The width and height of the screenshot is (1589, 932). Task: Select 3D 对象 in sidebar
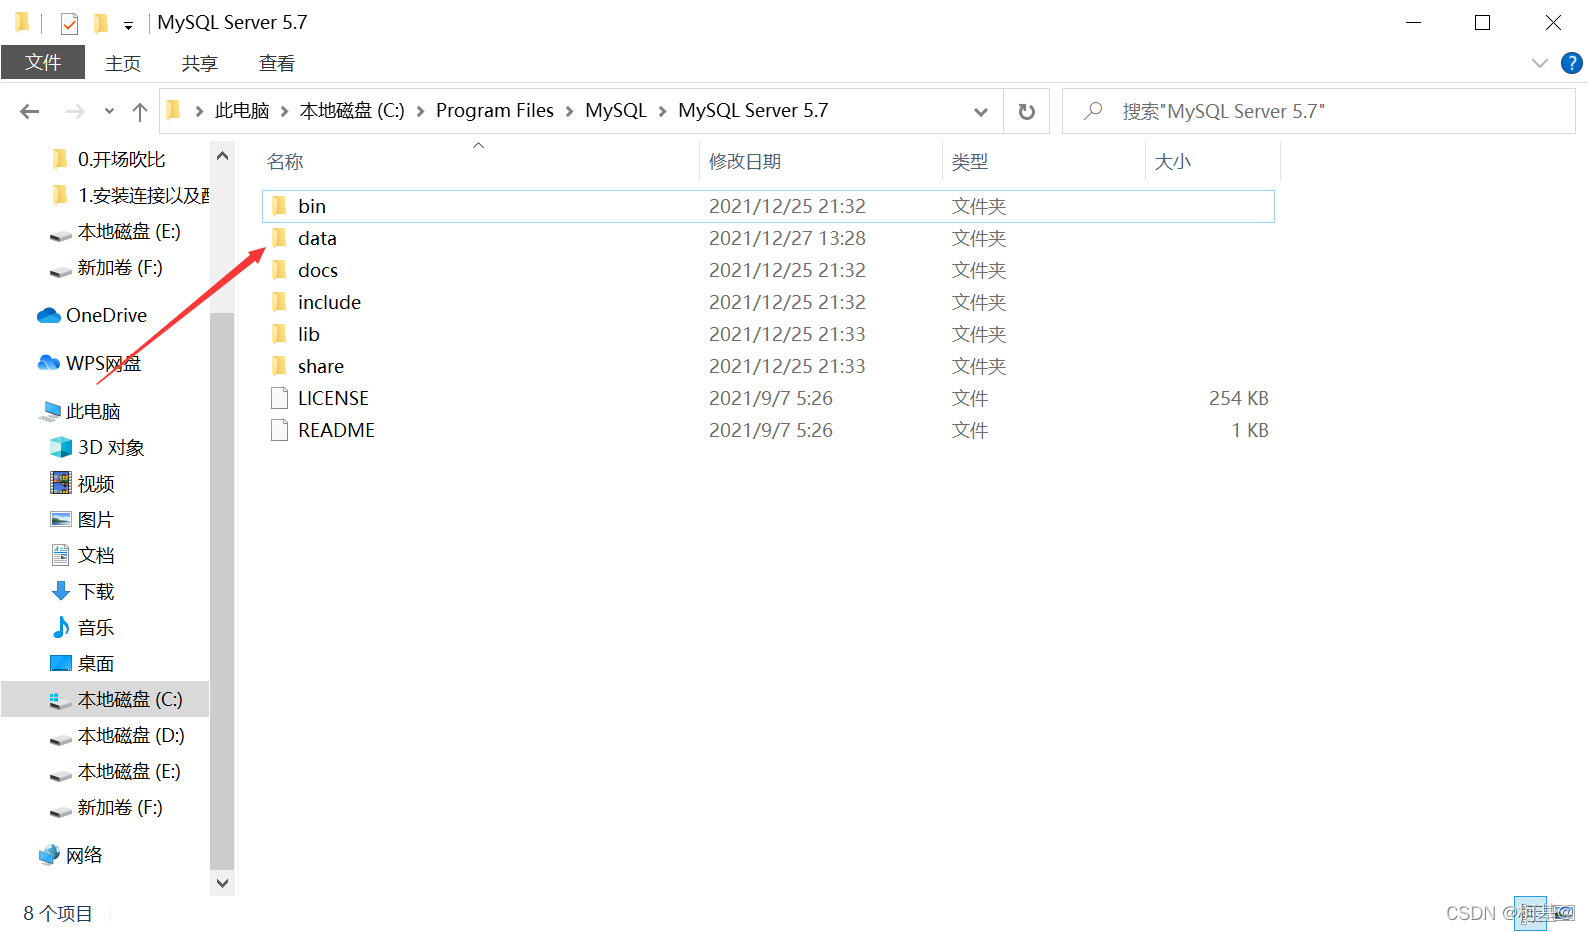[x=97, y=447]
